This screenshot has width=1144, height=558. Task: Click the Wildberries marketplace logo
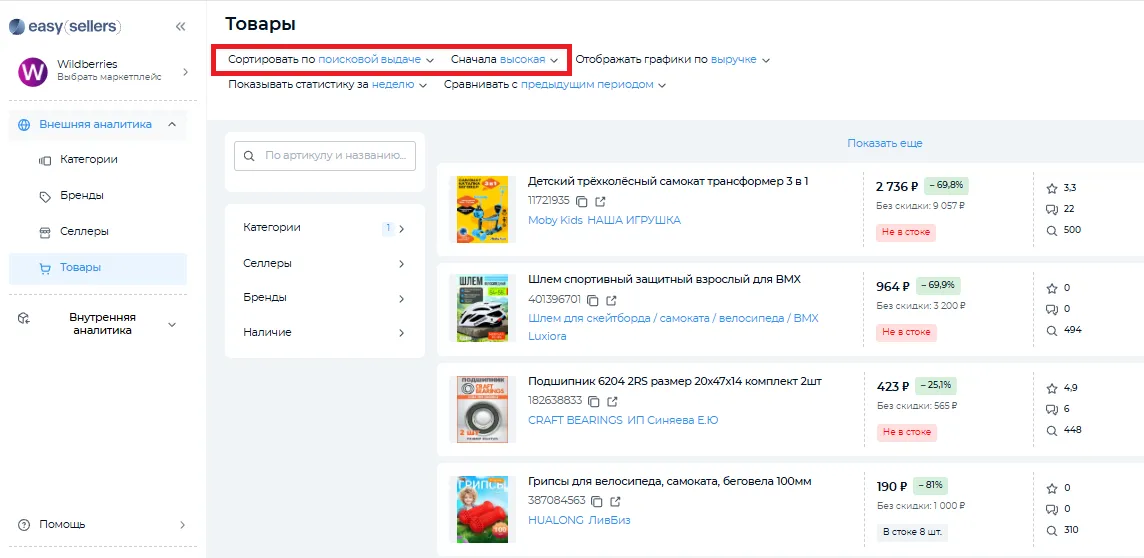click(33, 72)
